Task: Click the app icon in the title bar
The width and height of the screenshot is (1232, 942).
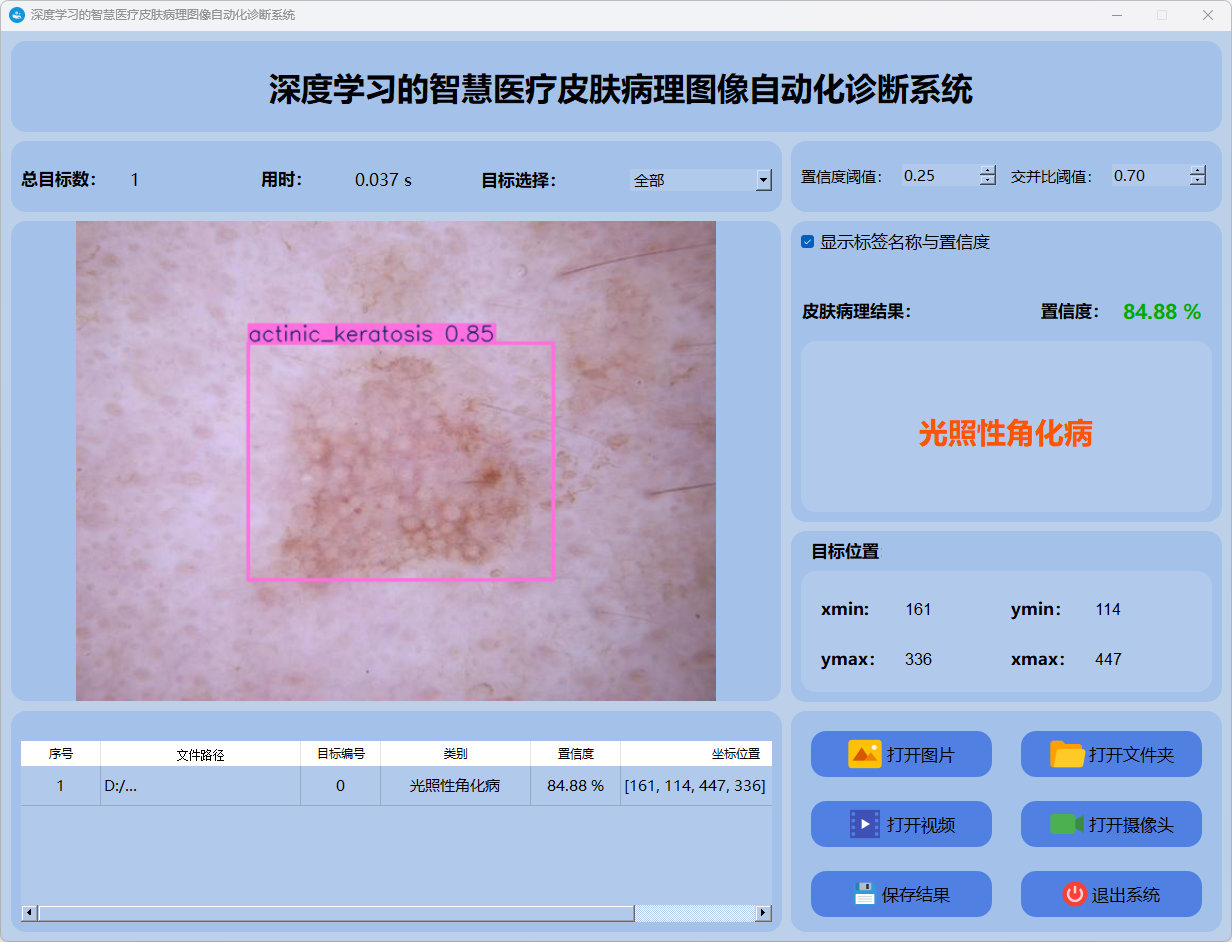Action: coord(16,15)
